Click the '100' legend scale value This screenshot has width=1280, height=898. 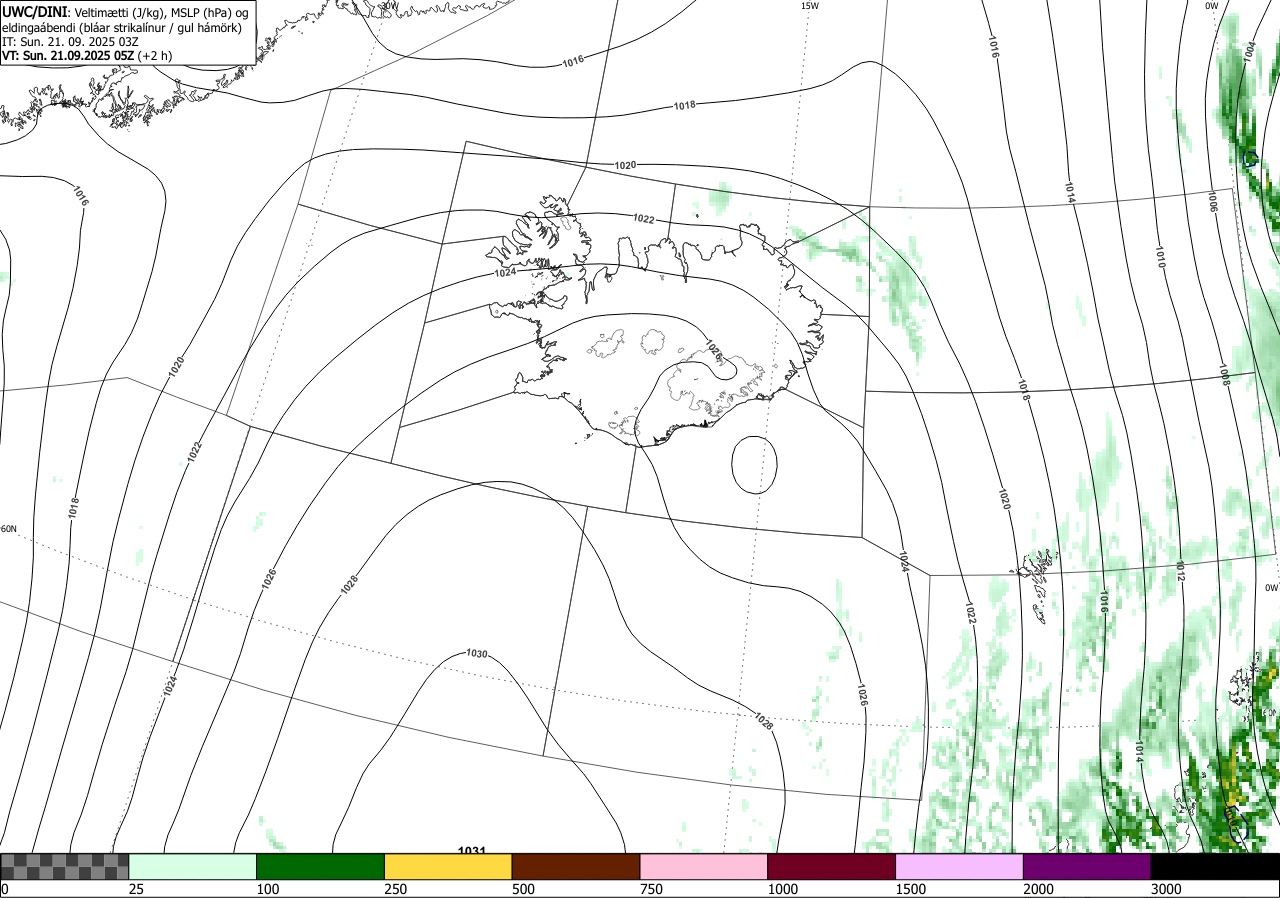point(267,889)
